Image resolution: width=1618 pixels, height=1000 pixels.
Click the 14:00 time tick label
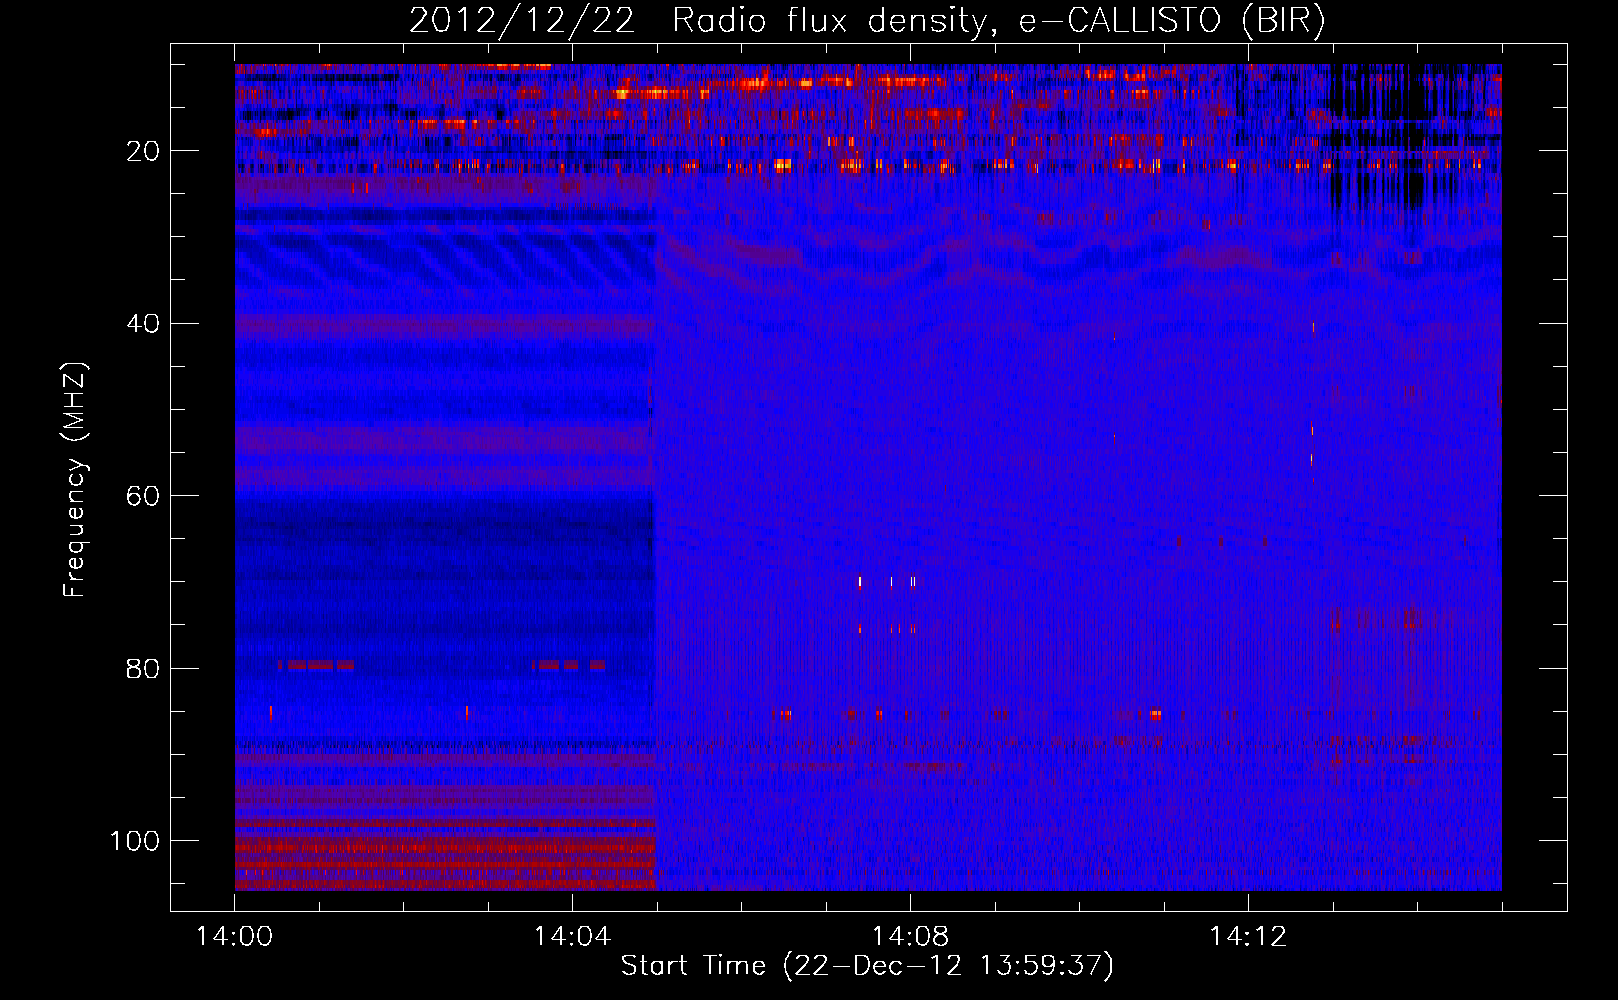tap(235, 937)
